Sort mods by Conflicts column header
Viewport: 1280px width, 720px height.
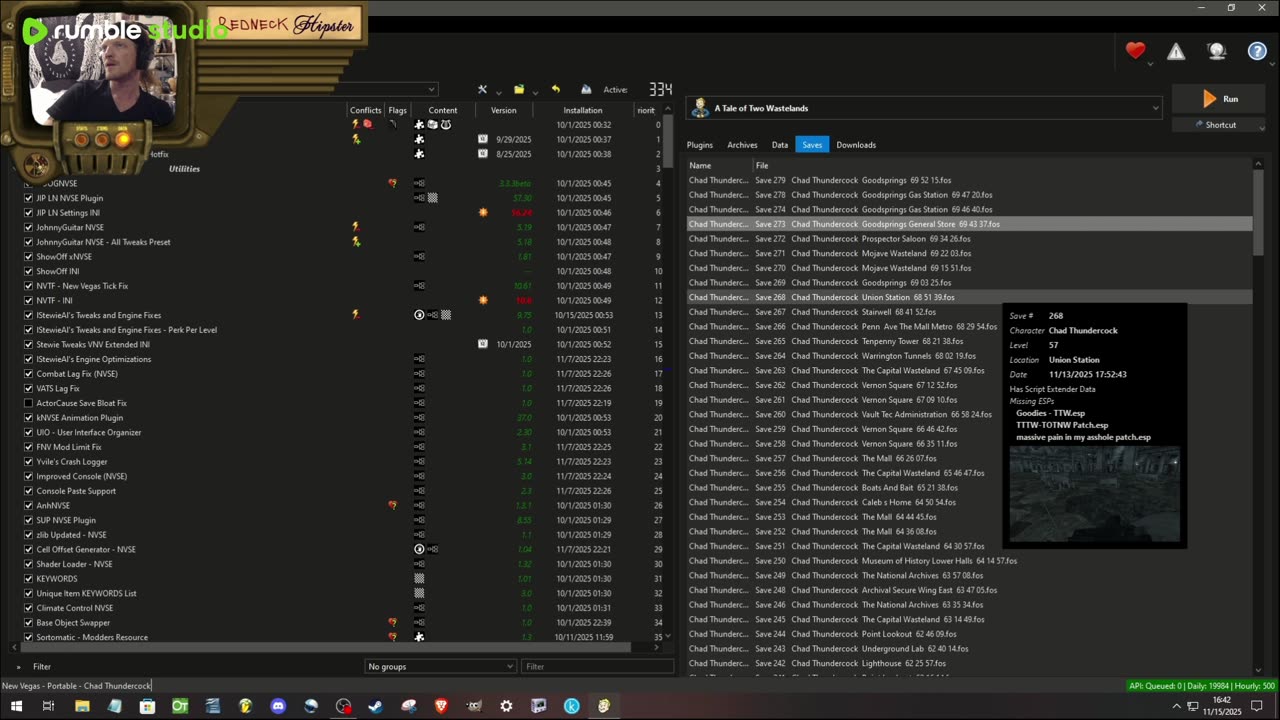pos(366,110)
